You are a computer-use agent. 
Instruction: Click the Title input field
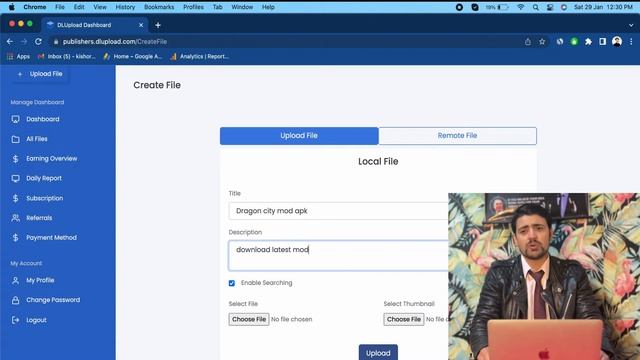point(338,211)
